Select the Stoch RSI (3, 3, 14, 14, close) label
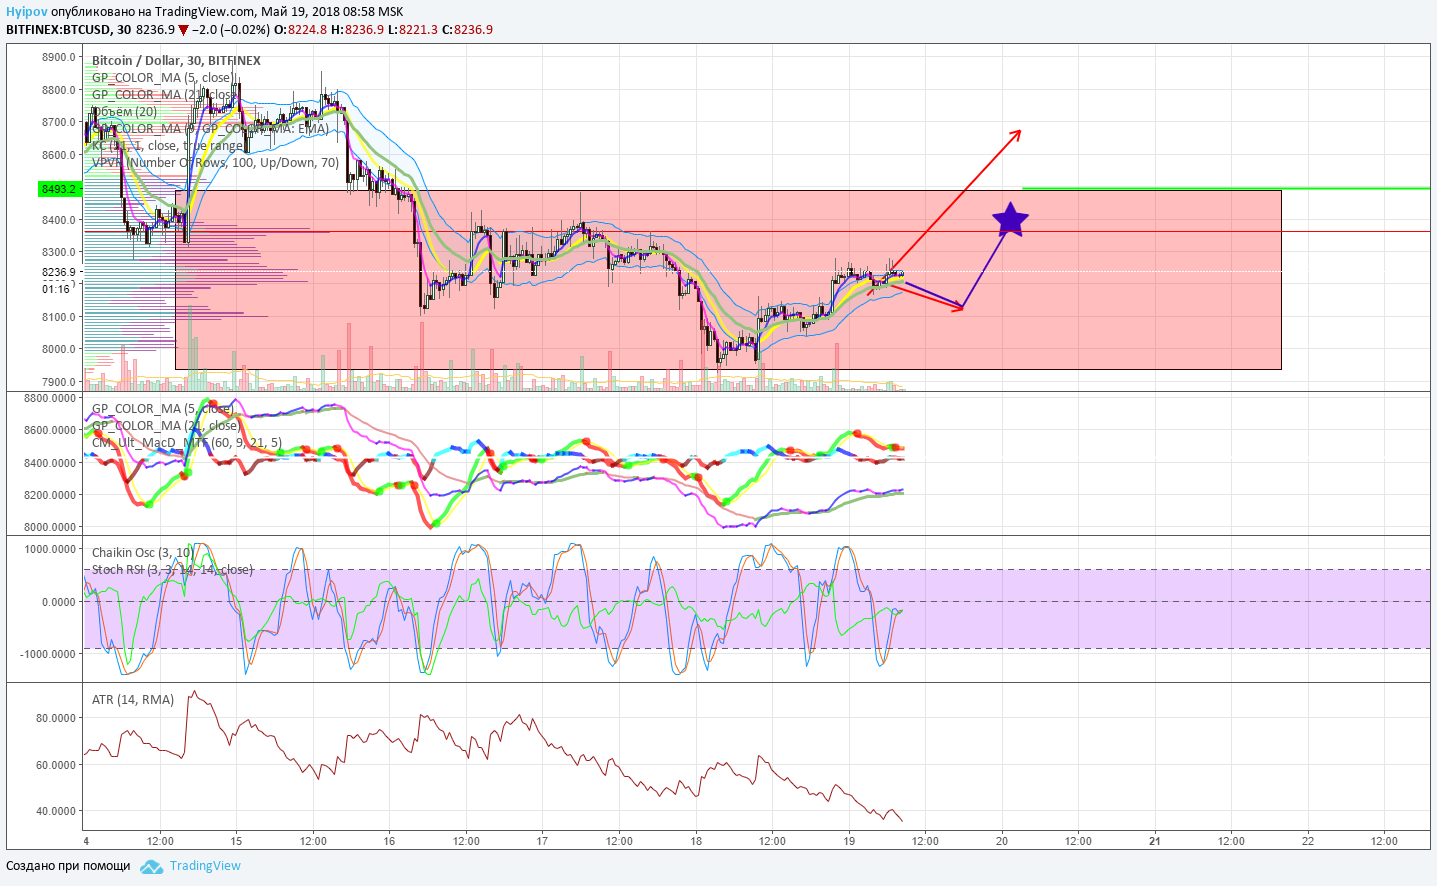 point(172,570)
